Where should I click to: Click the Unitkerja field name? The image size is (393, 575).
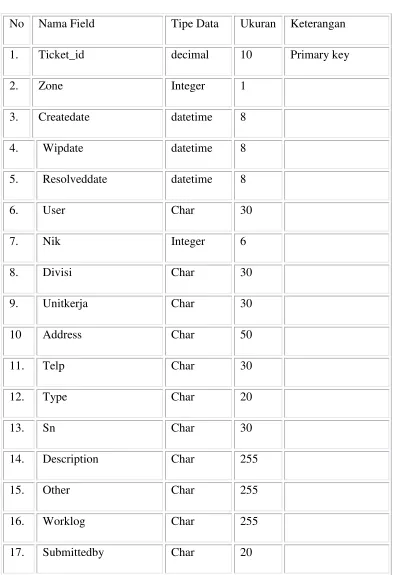click(x=65, y=304)
